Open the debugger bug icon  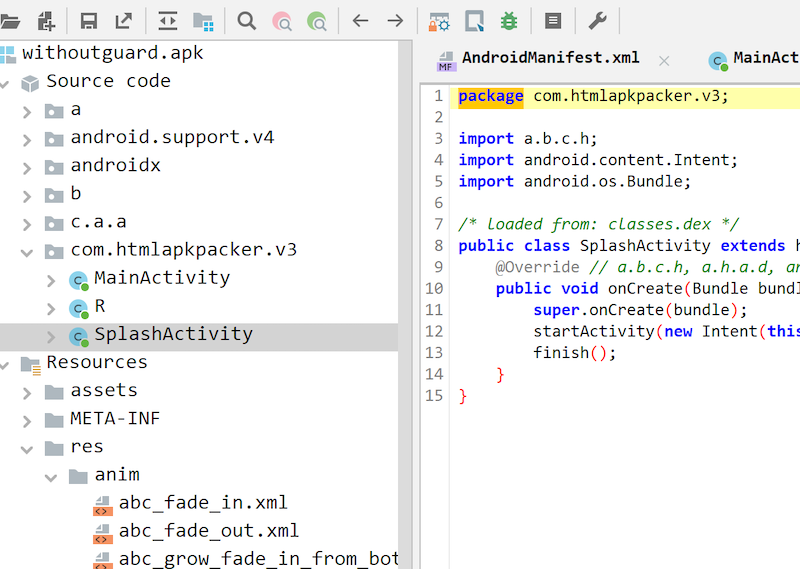click(509, 20)
